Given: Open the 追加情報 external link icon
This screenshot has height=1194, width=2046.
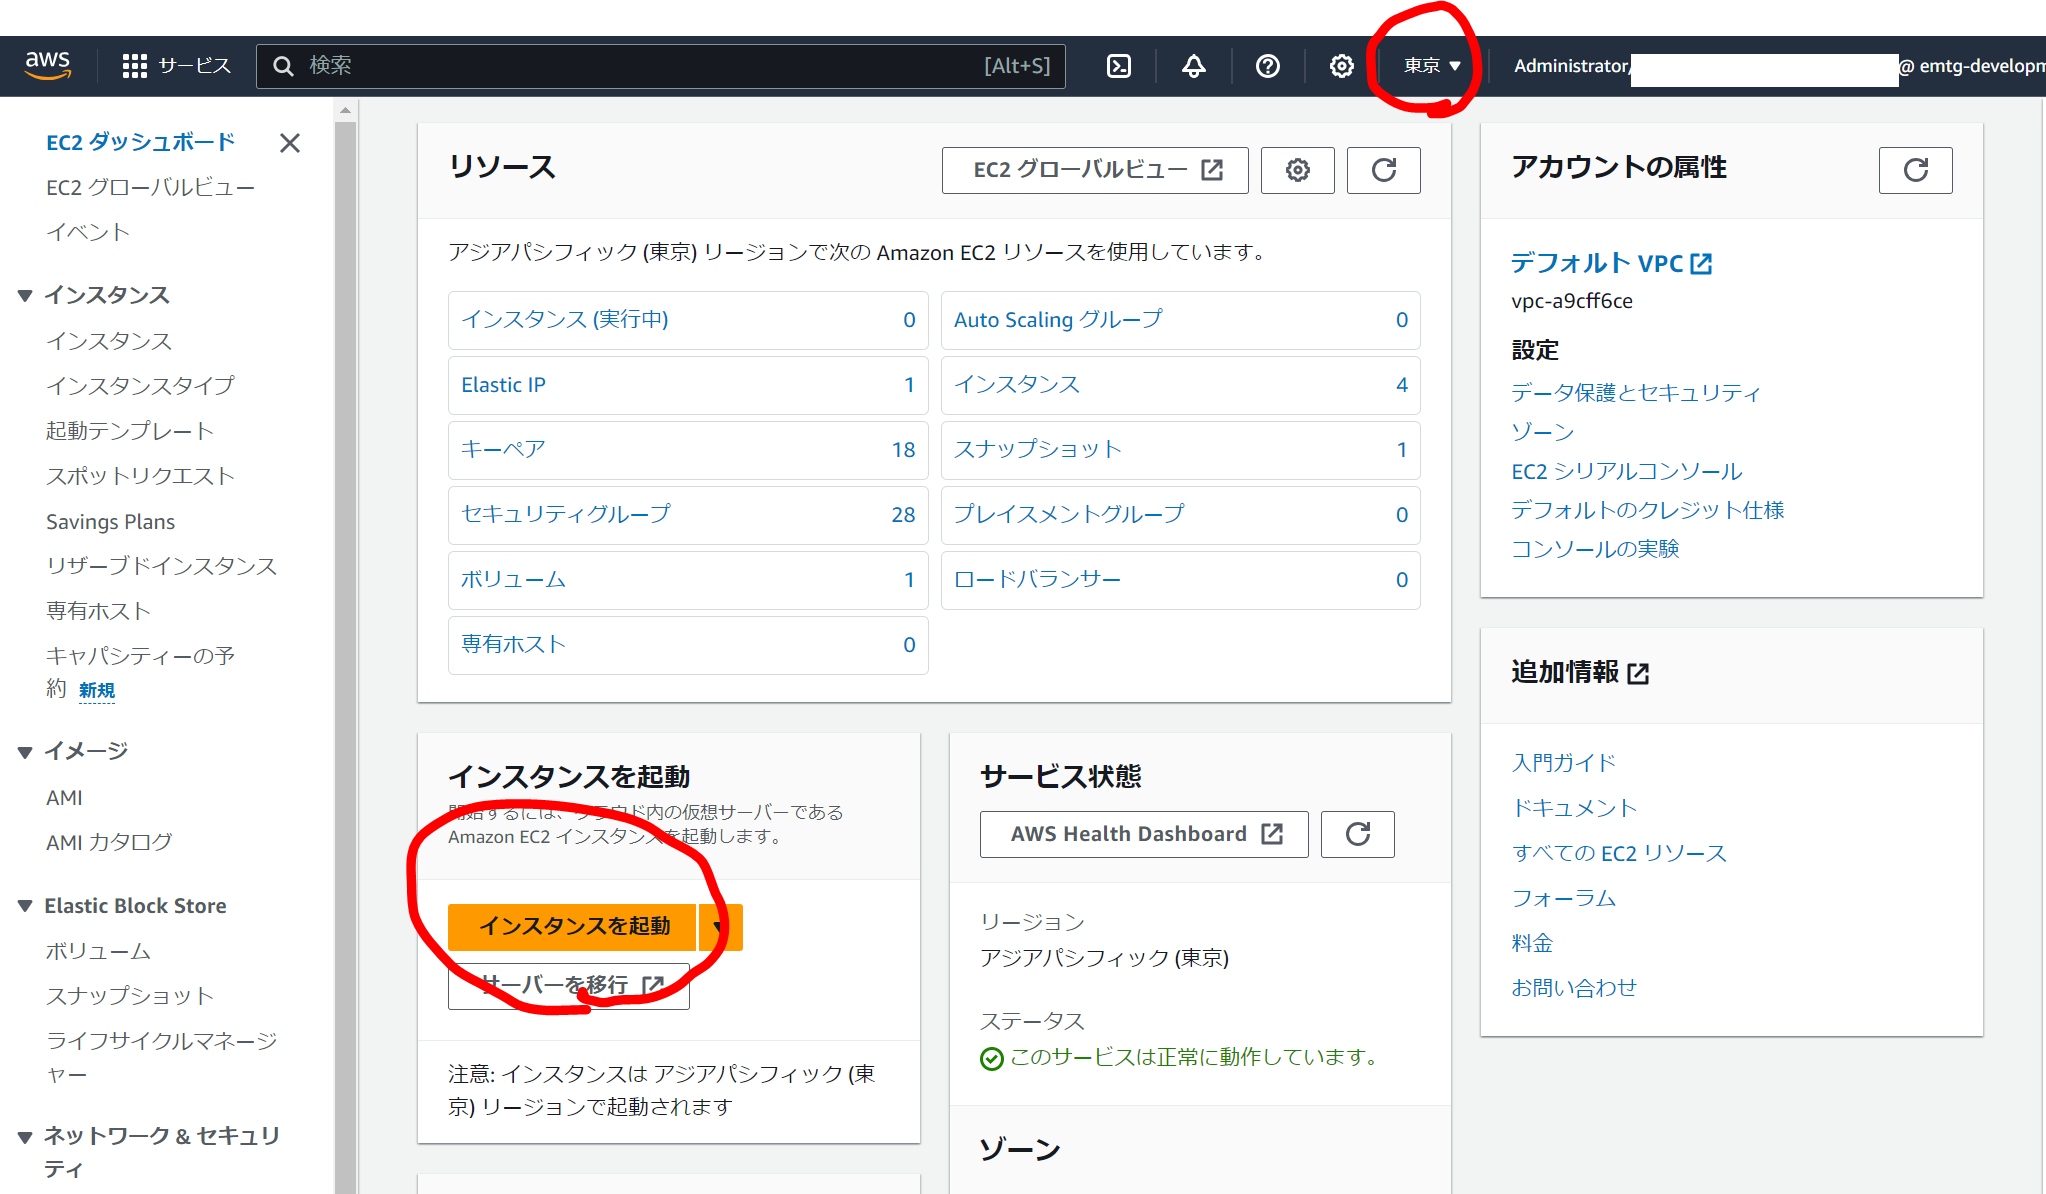Looking at the screenshot, I should coord(1638,673).
